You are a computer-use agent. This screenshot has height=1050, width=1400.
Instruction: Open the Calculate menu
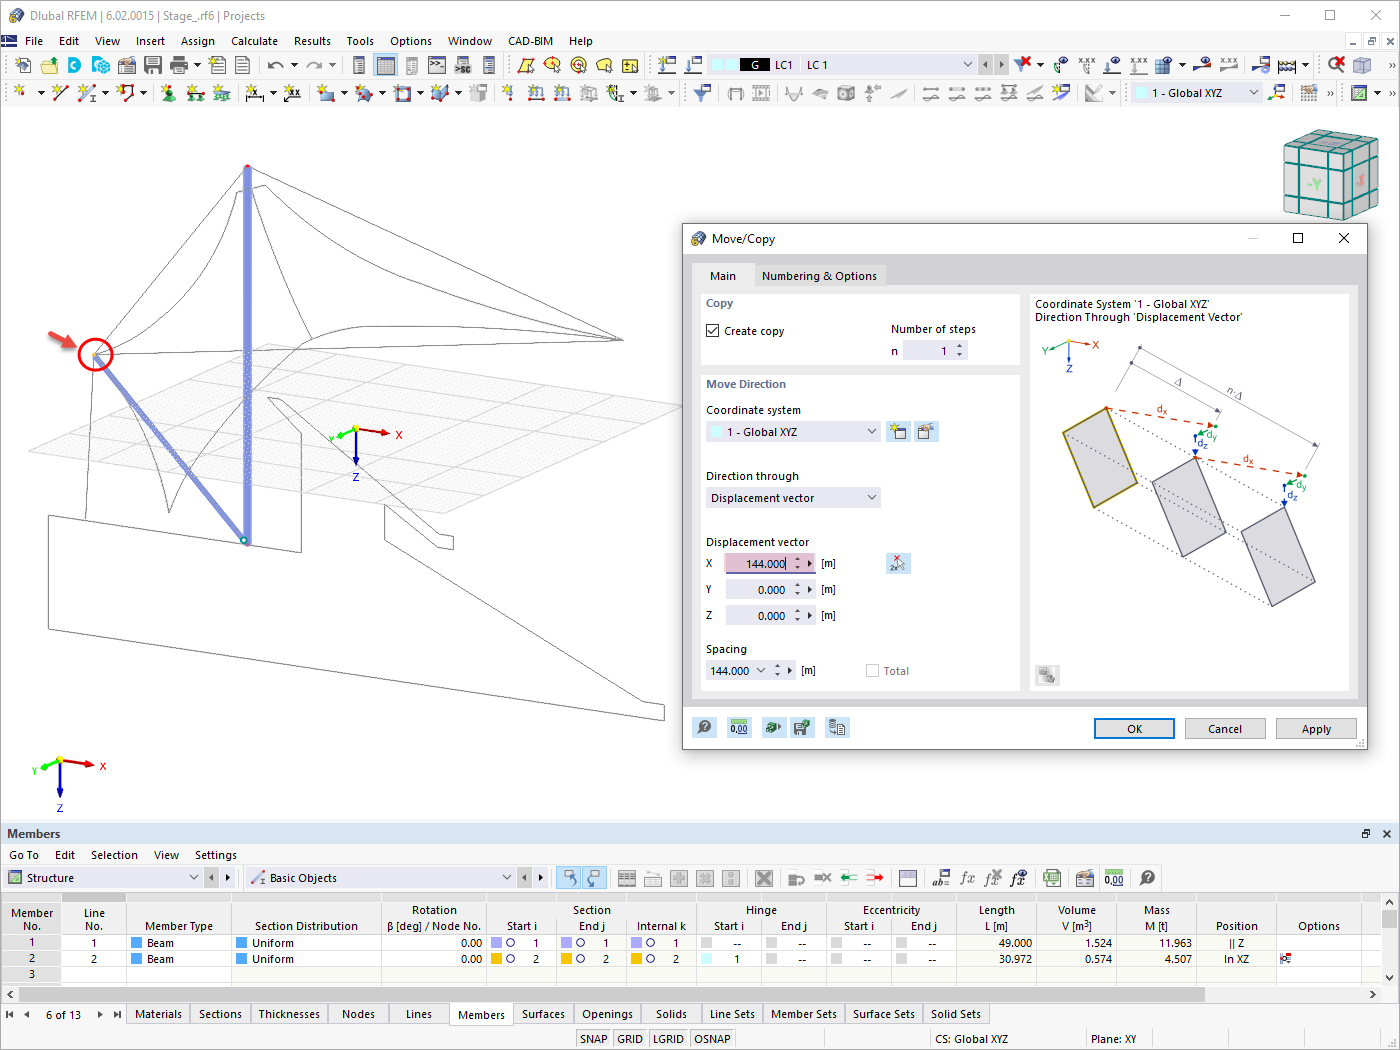(254, 41)
